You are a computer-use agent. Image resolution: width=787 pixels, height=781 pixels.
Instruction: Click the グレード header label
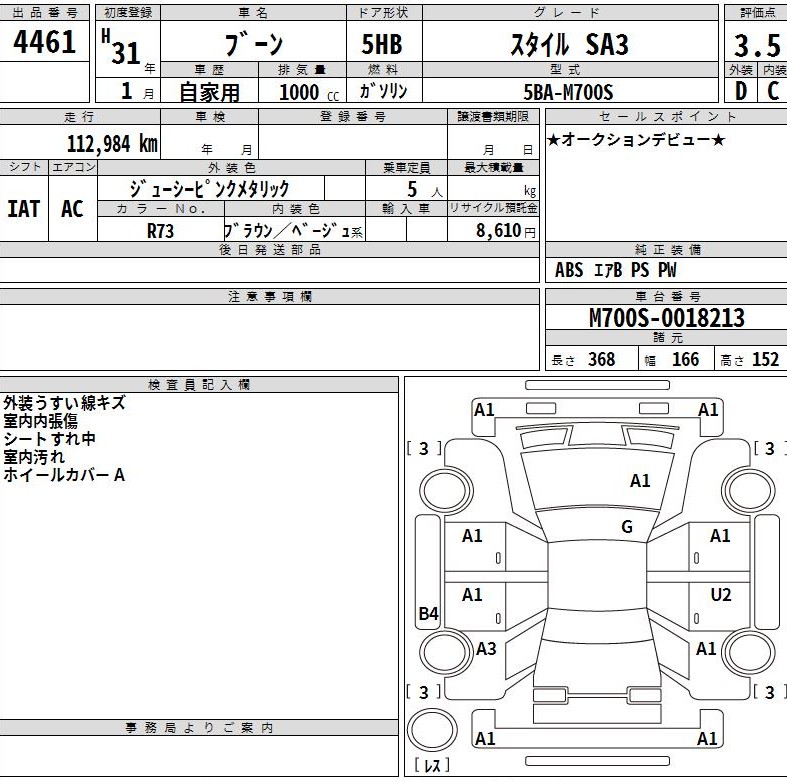click(x=567, y=13)
